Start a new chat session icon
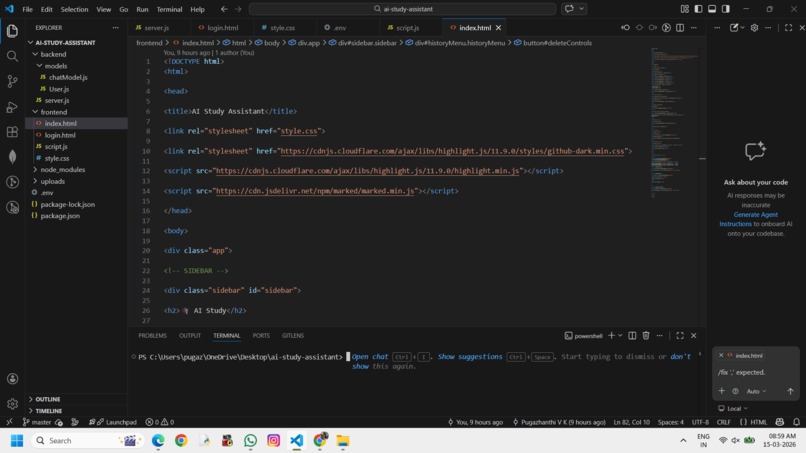Viewport: 806px width, 453px height. pyautogui.click(x=734, y=28)
